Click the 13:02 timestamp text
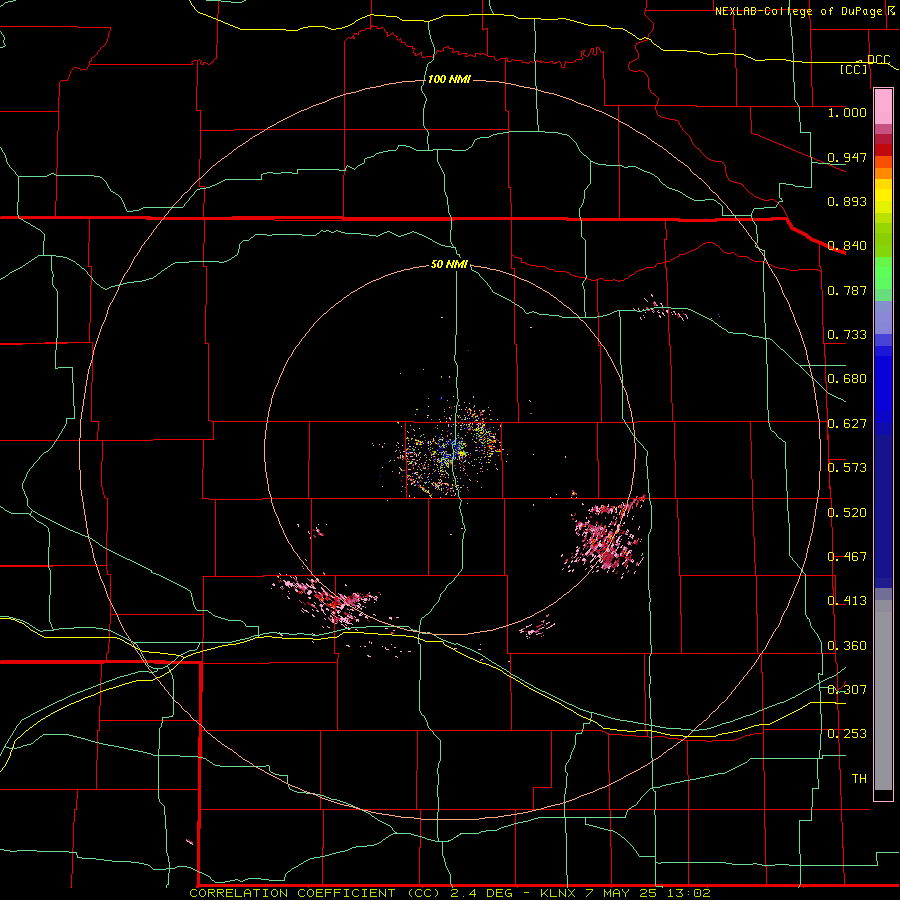The image size is (900, 900). click(x=690, y=893)
